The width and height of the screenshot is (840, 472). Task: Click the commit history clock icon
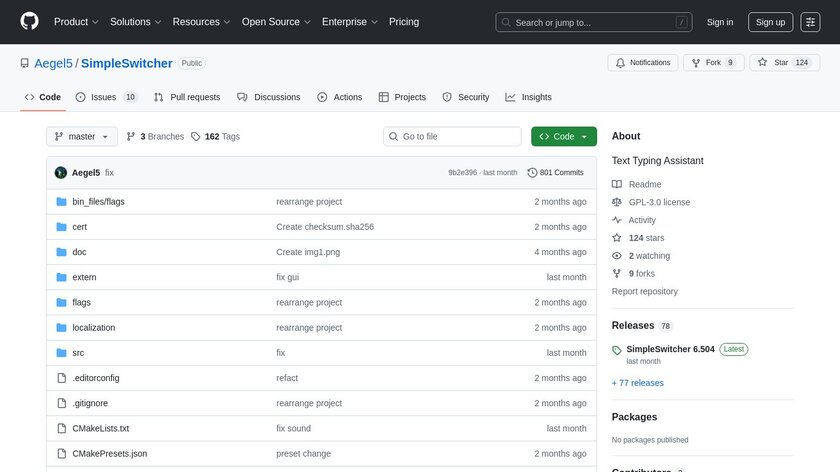tap(532, 173)
